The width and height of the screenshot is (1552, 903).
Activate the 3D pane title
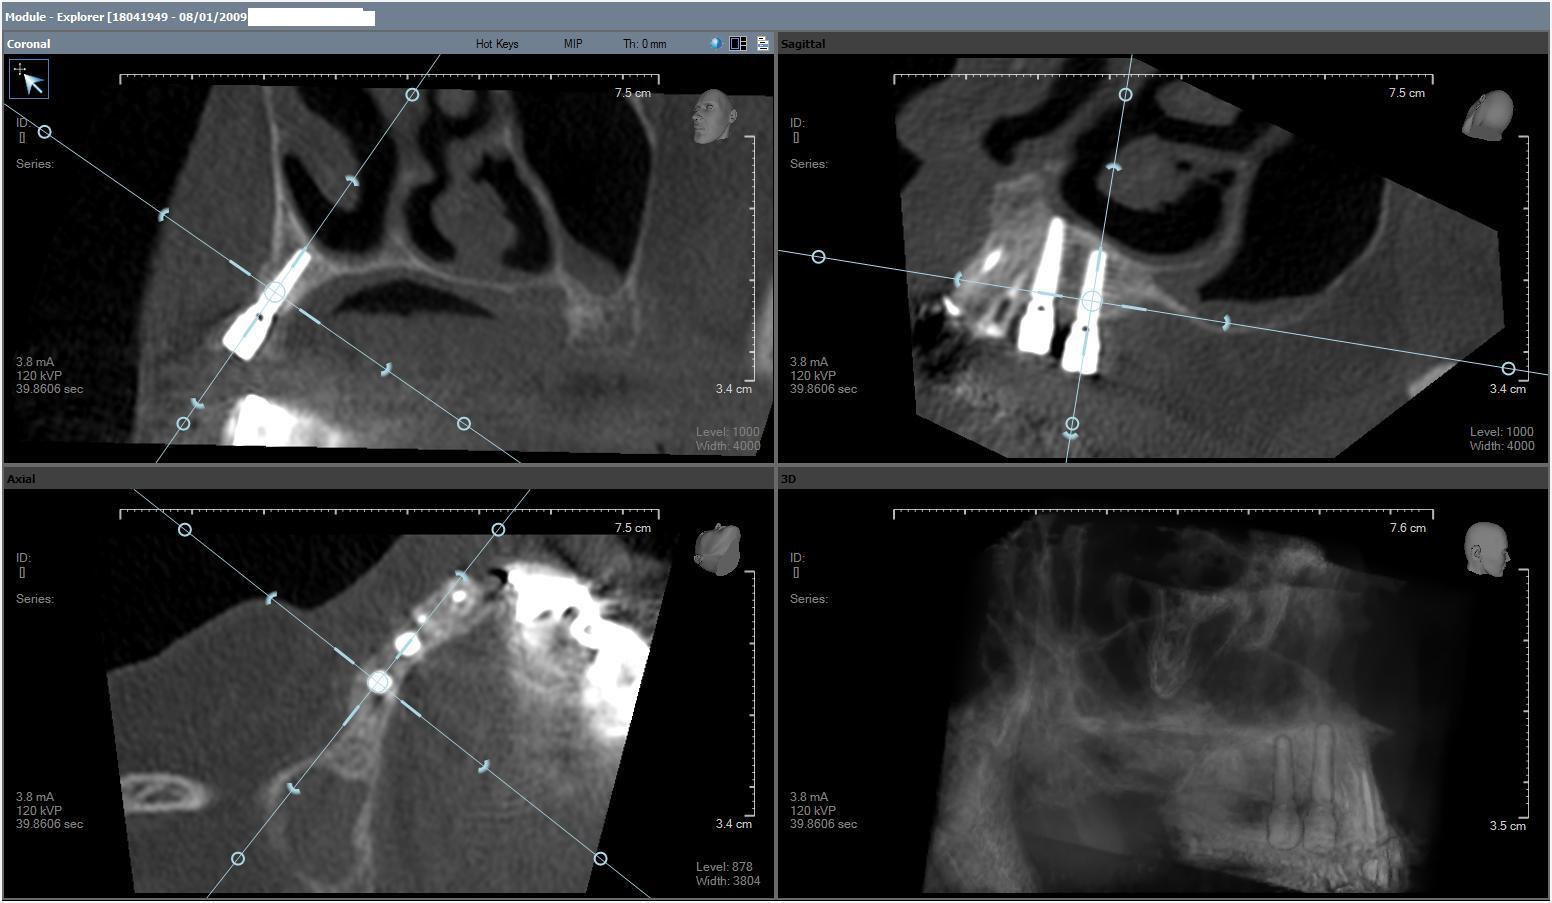pyautogui.click(x=788, y=479)
